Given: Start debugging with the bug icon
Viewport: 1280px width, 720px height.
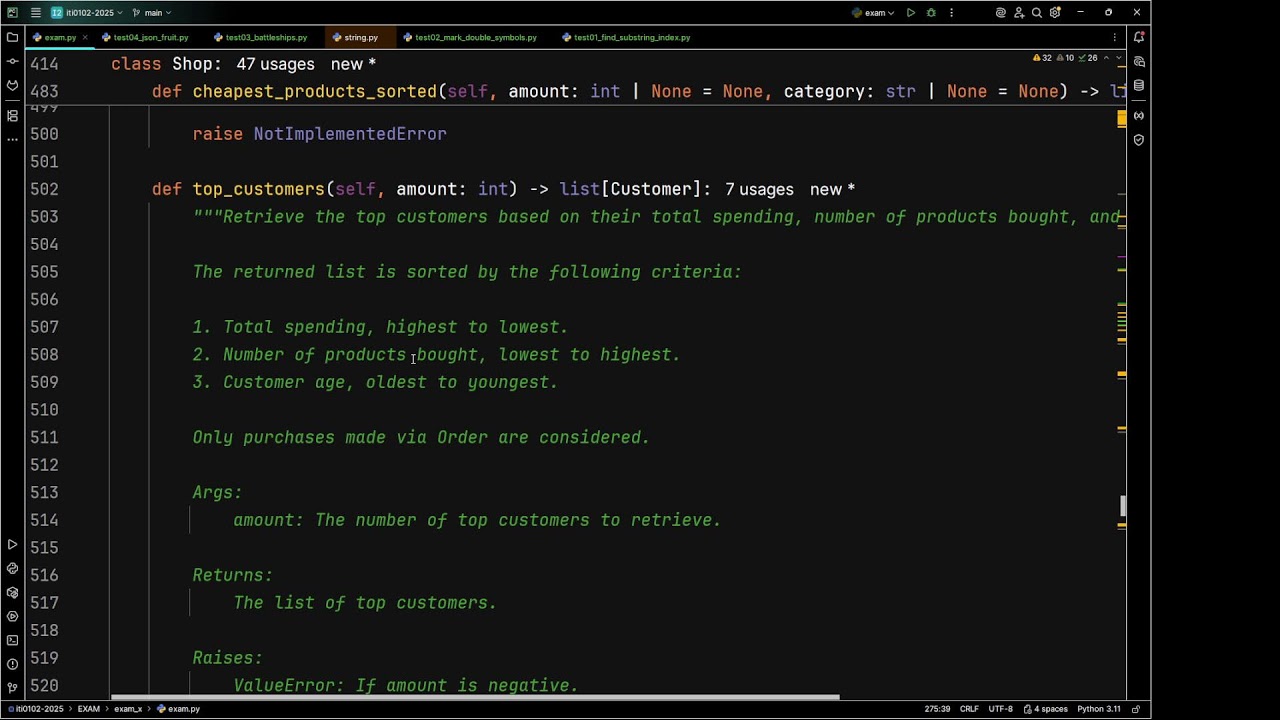Looking at the screenshot, I should (931, 13).
